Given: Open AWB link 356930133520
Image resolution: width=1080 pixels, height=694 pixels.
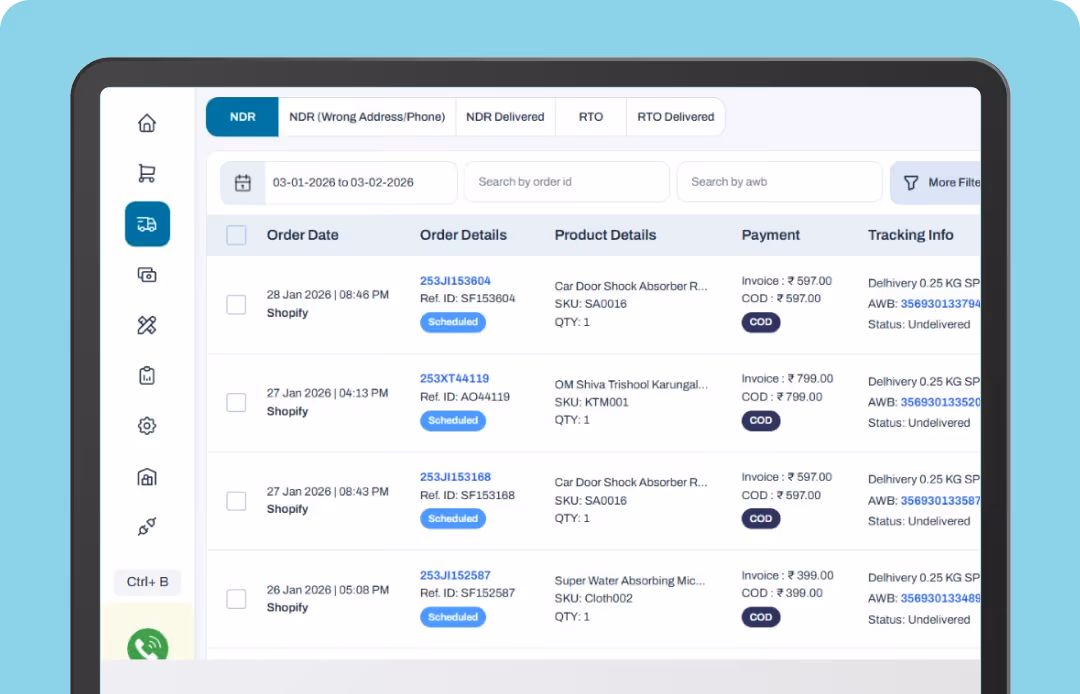Looking at the screenshot, I should pos(940,402).
